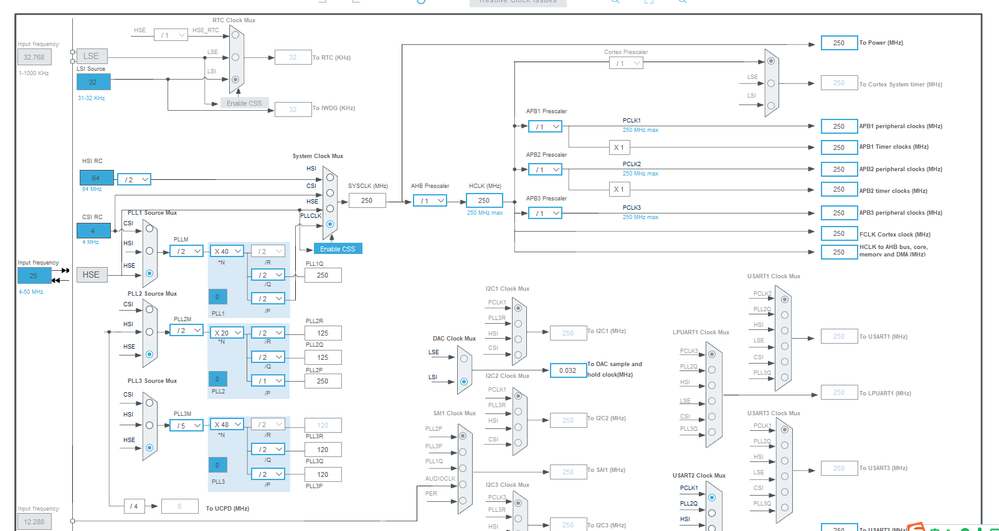The height and width of the screenshot is (531, 999).
Task: Click the To UCPD /4 divider box
Action: pos(134,506)
